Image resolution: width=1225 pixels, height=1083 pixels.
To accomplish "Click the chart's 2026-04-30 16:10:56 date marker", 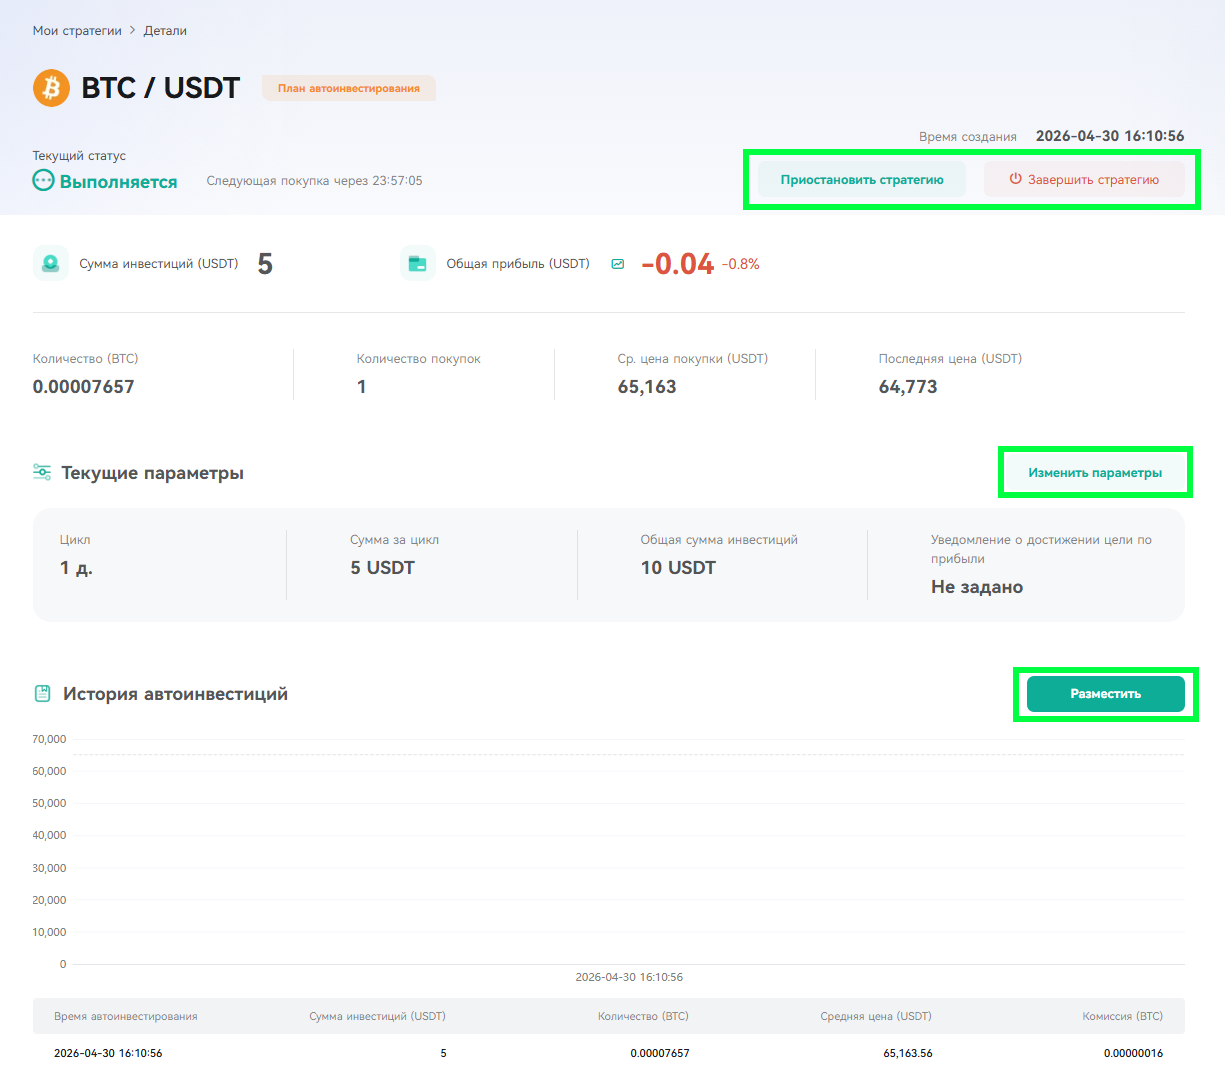I will point(629,977).
